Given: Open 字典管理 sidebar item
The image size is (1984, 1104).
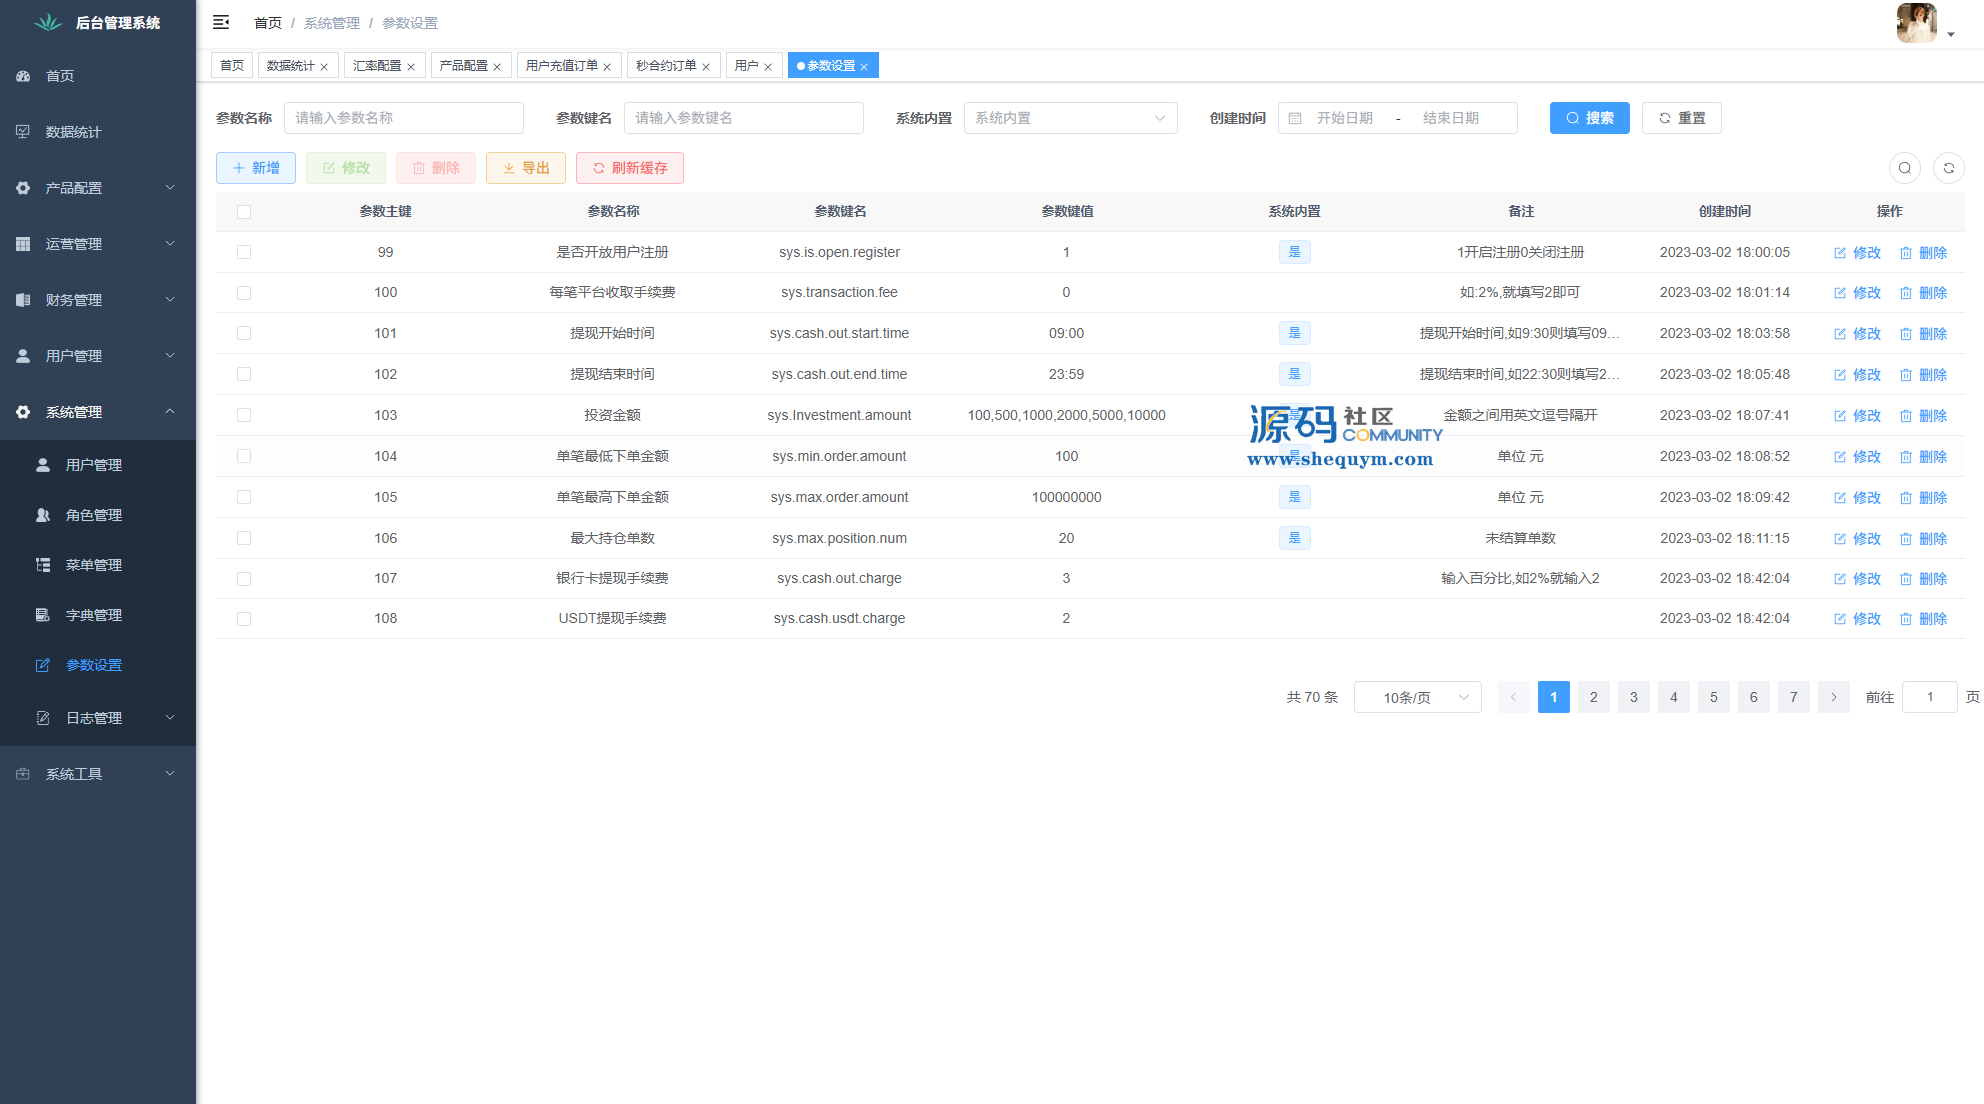Looking at the screenshot, I should click(93, 615).
